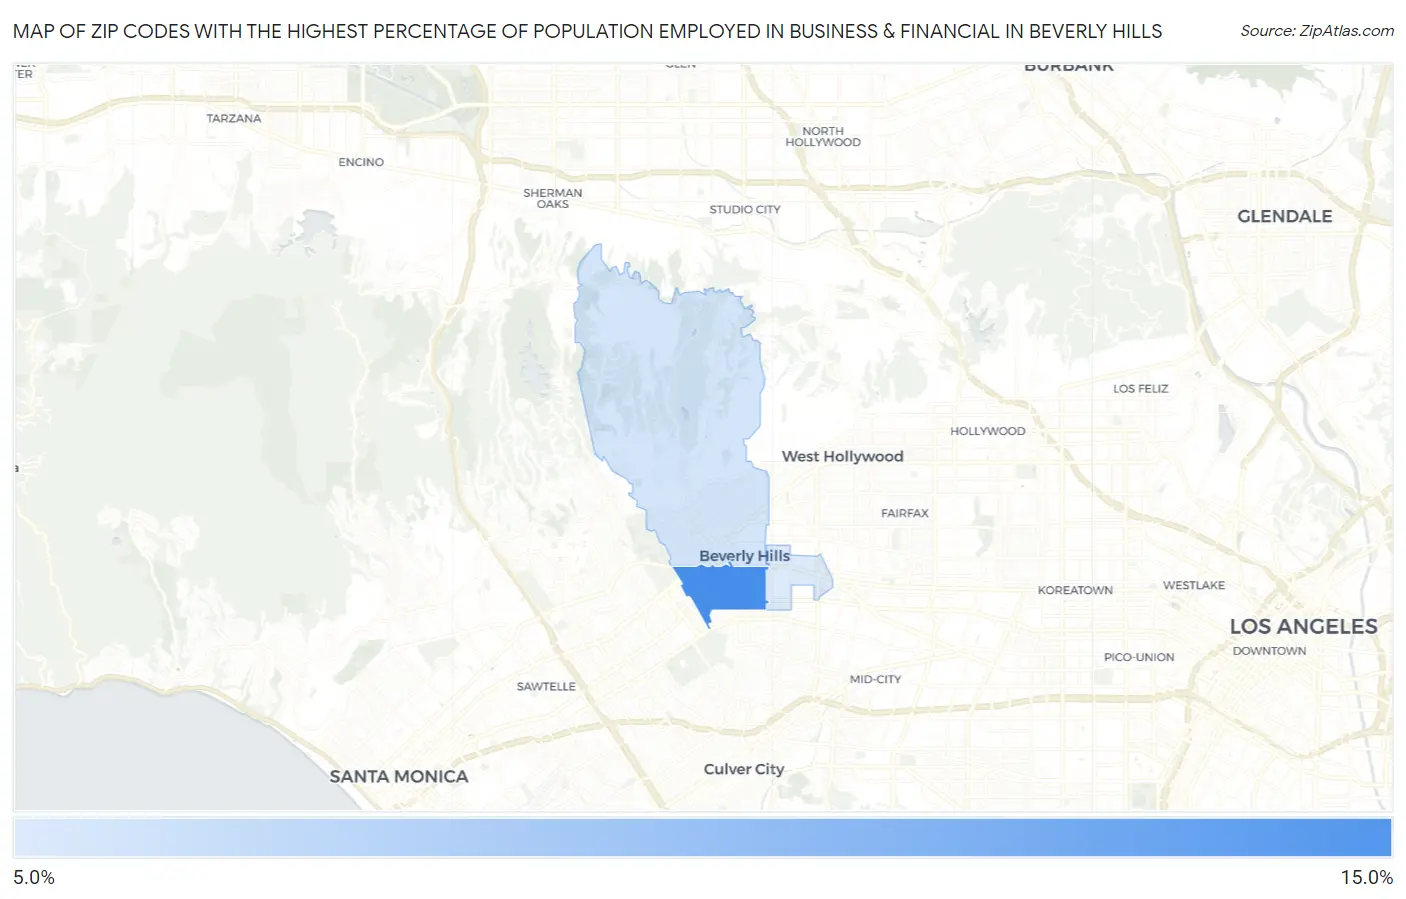Click the STUDIO CITY label
The height and width of the screenshot is (899, 1406).
[x=745, y=209]
